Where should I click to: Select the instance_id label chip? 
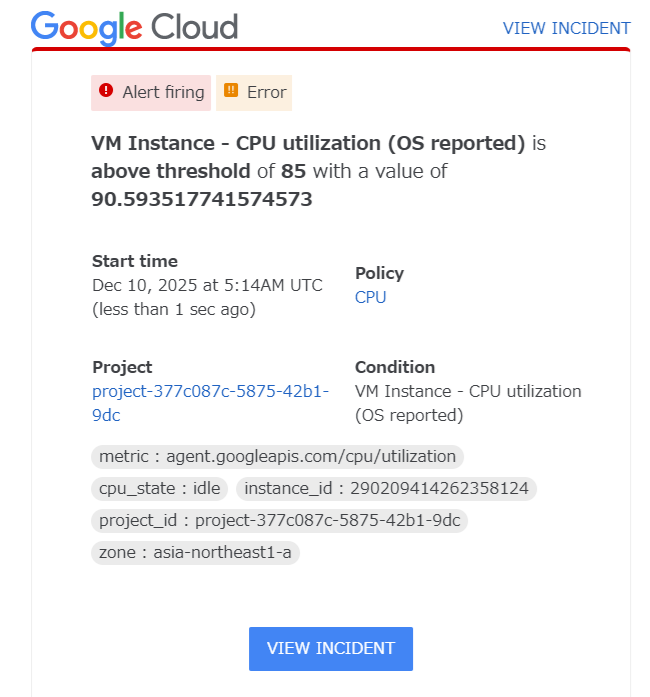click(x=387, y=489)
